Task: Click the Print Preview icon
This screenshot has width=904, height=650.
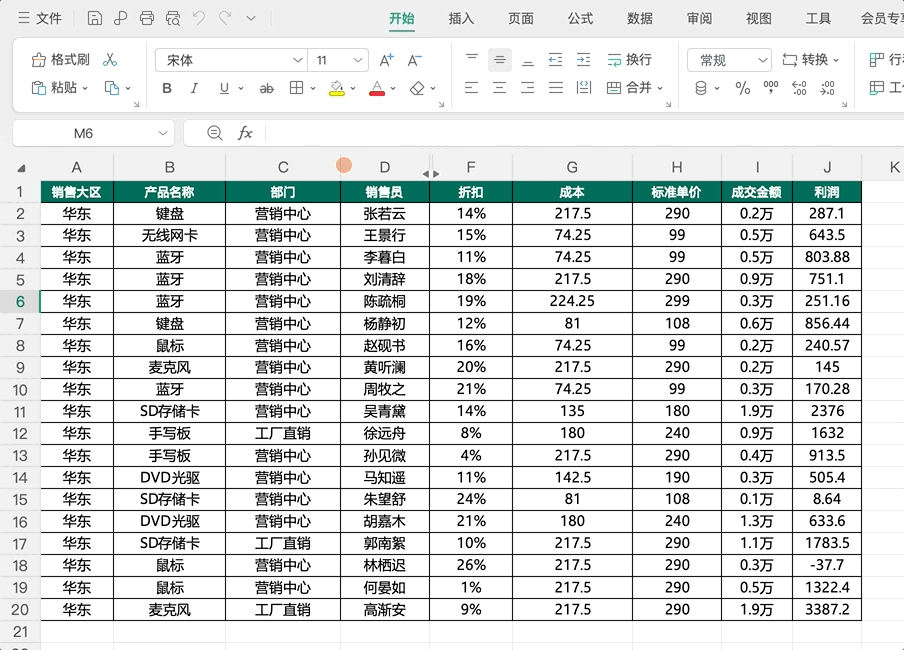Action: click(173, 18)
